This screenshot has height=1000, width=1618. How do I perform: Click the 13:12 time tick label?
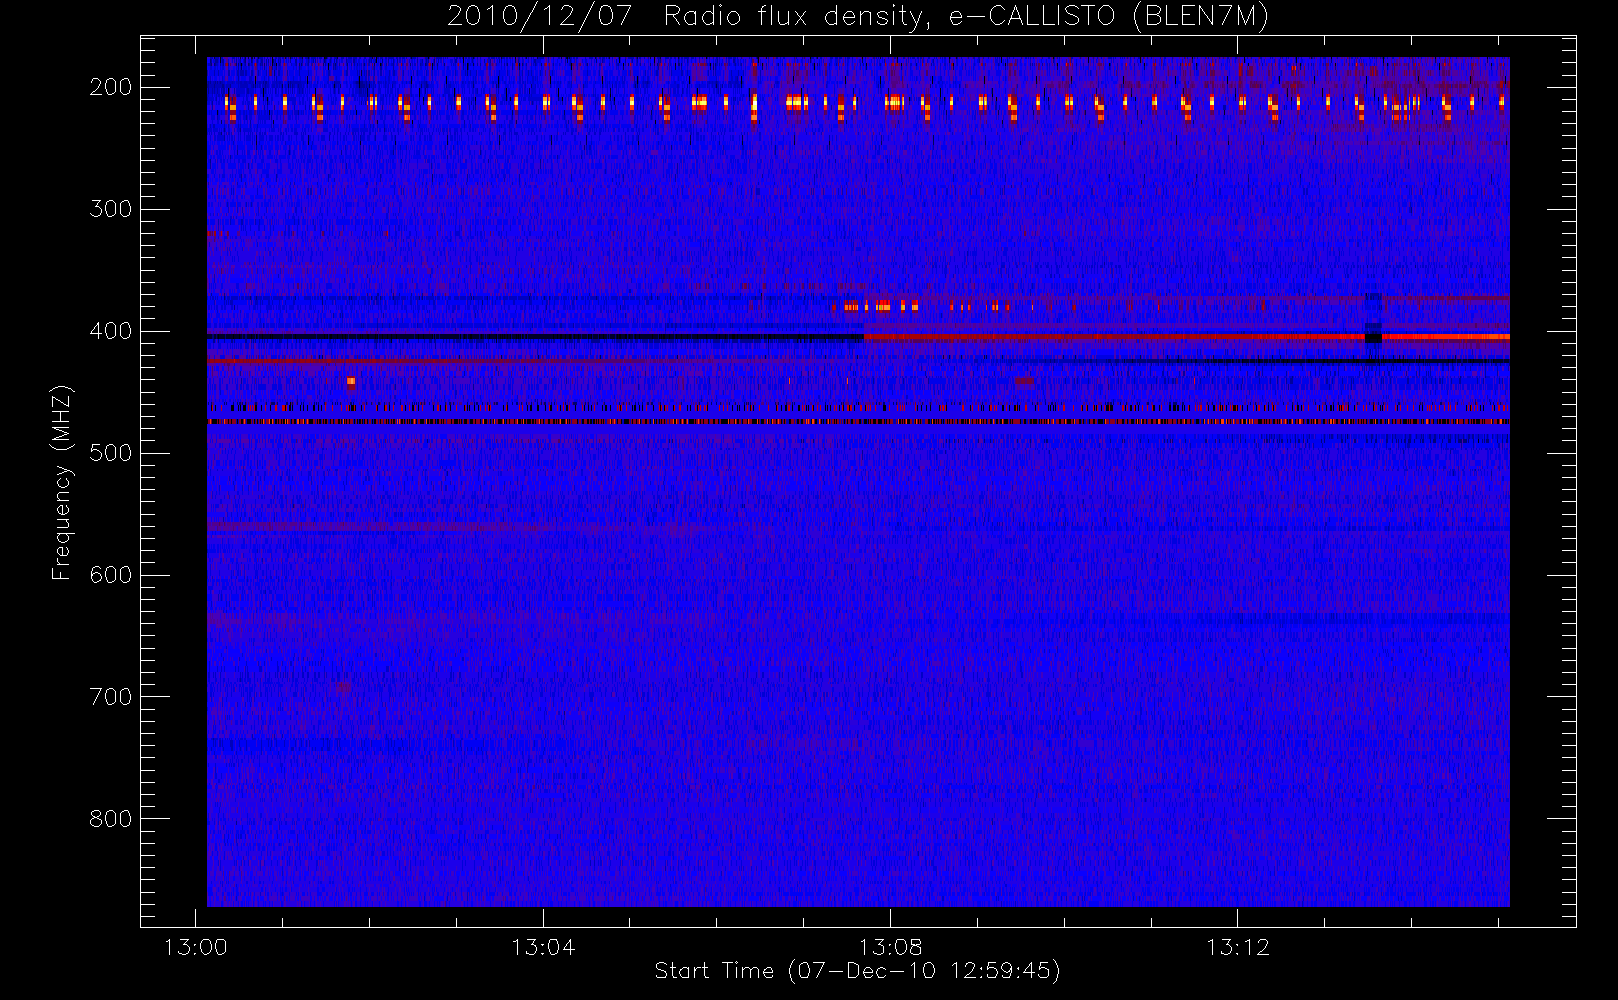[1238, 947]
